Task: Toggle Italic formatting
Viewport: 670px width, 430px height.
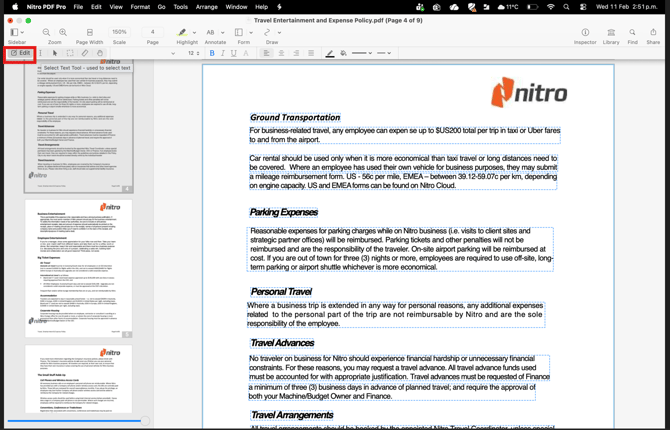Action: (223, 53)
